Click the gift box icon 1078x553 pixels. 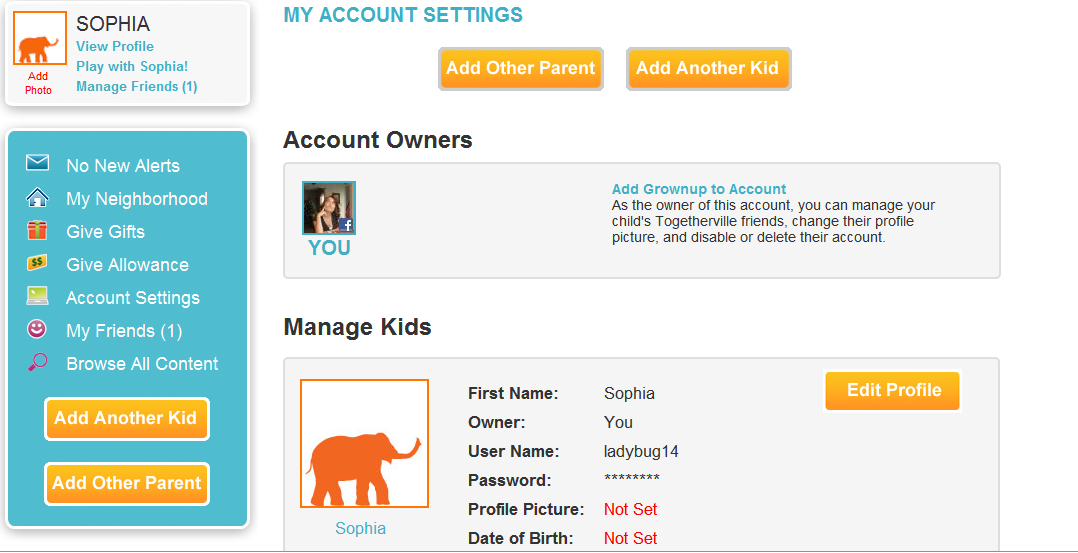tap(38, 231)
